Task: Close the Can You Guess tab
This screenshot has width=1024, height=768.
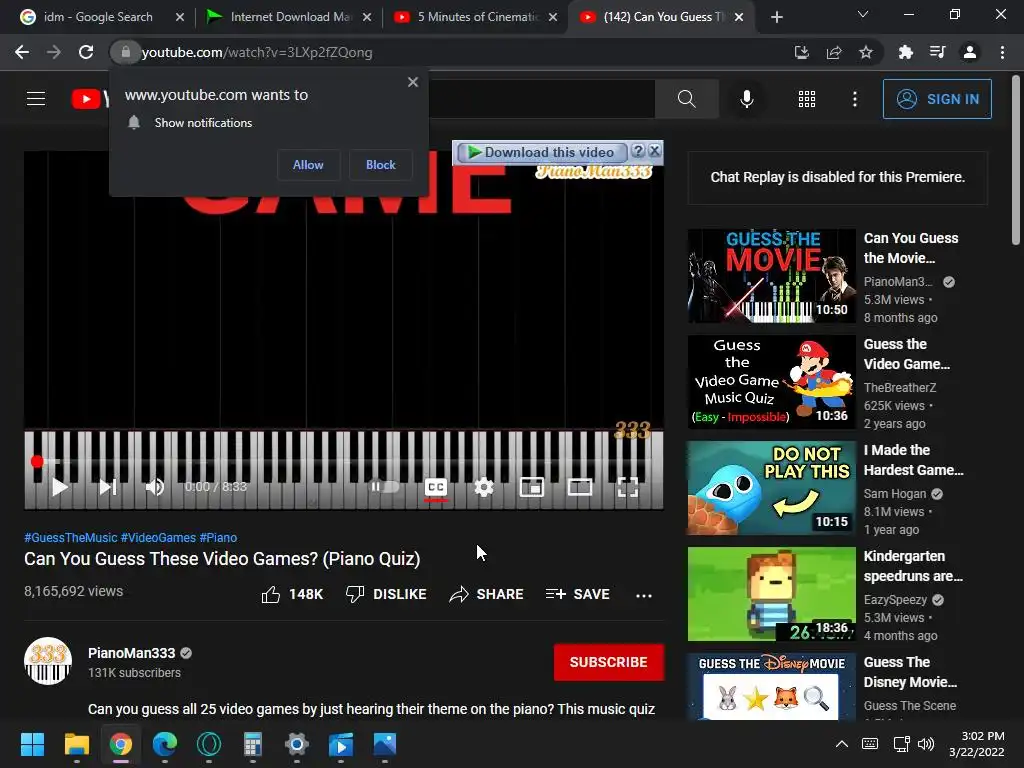Action: point(739,17)
